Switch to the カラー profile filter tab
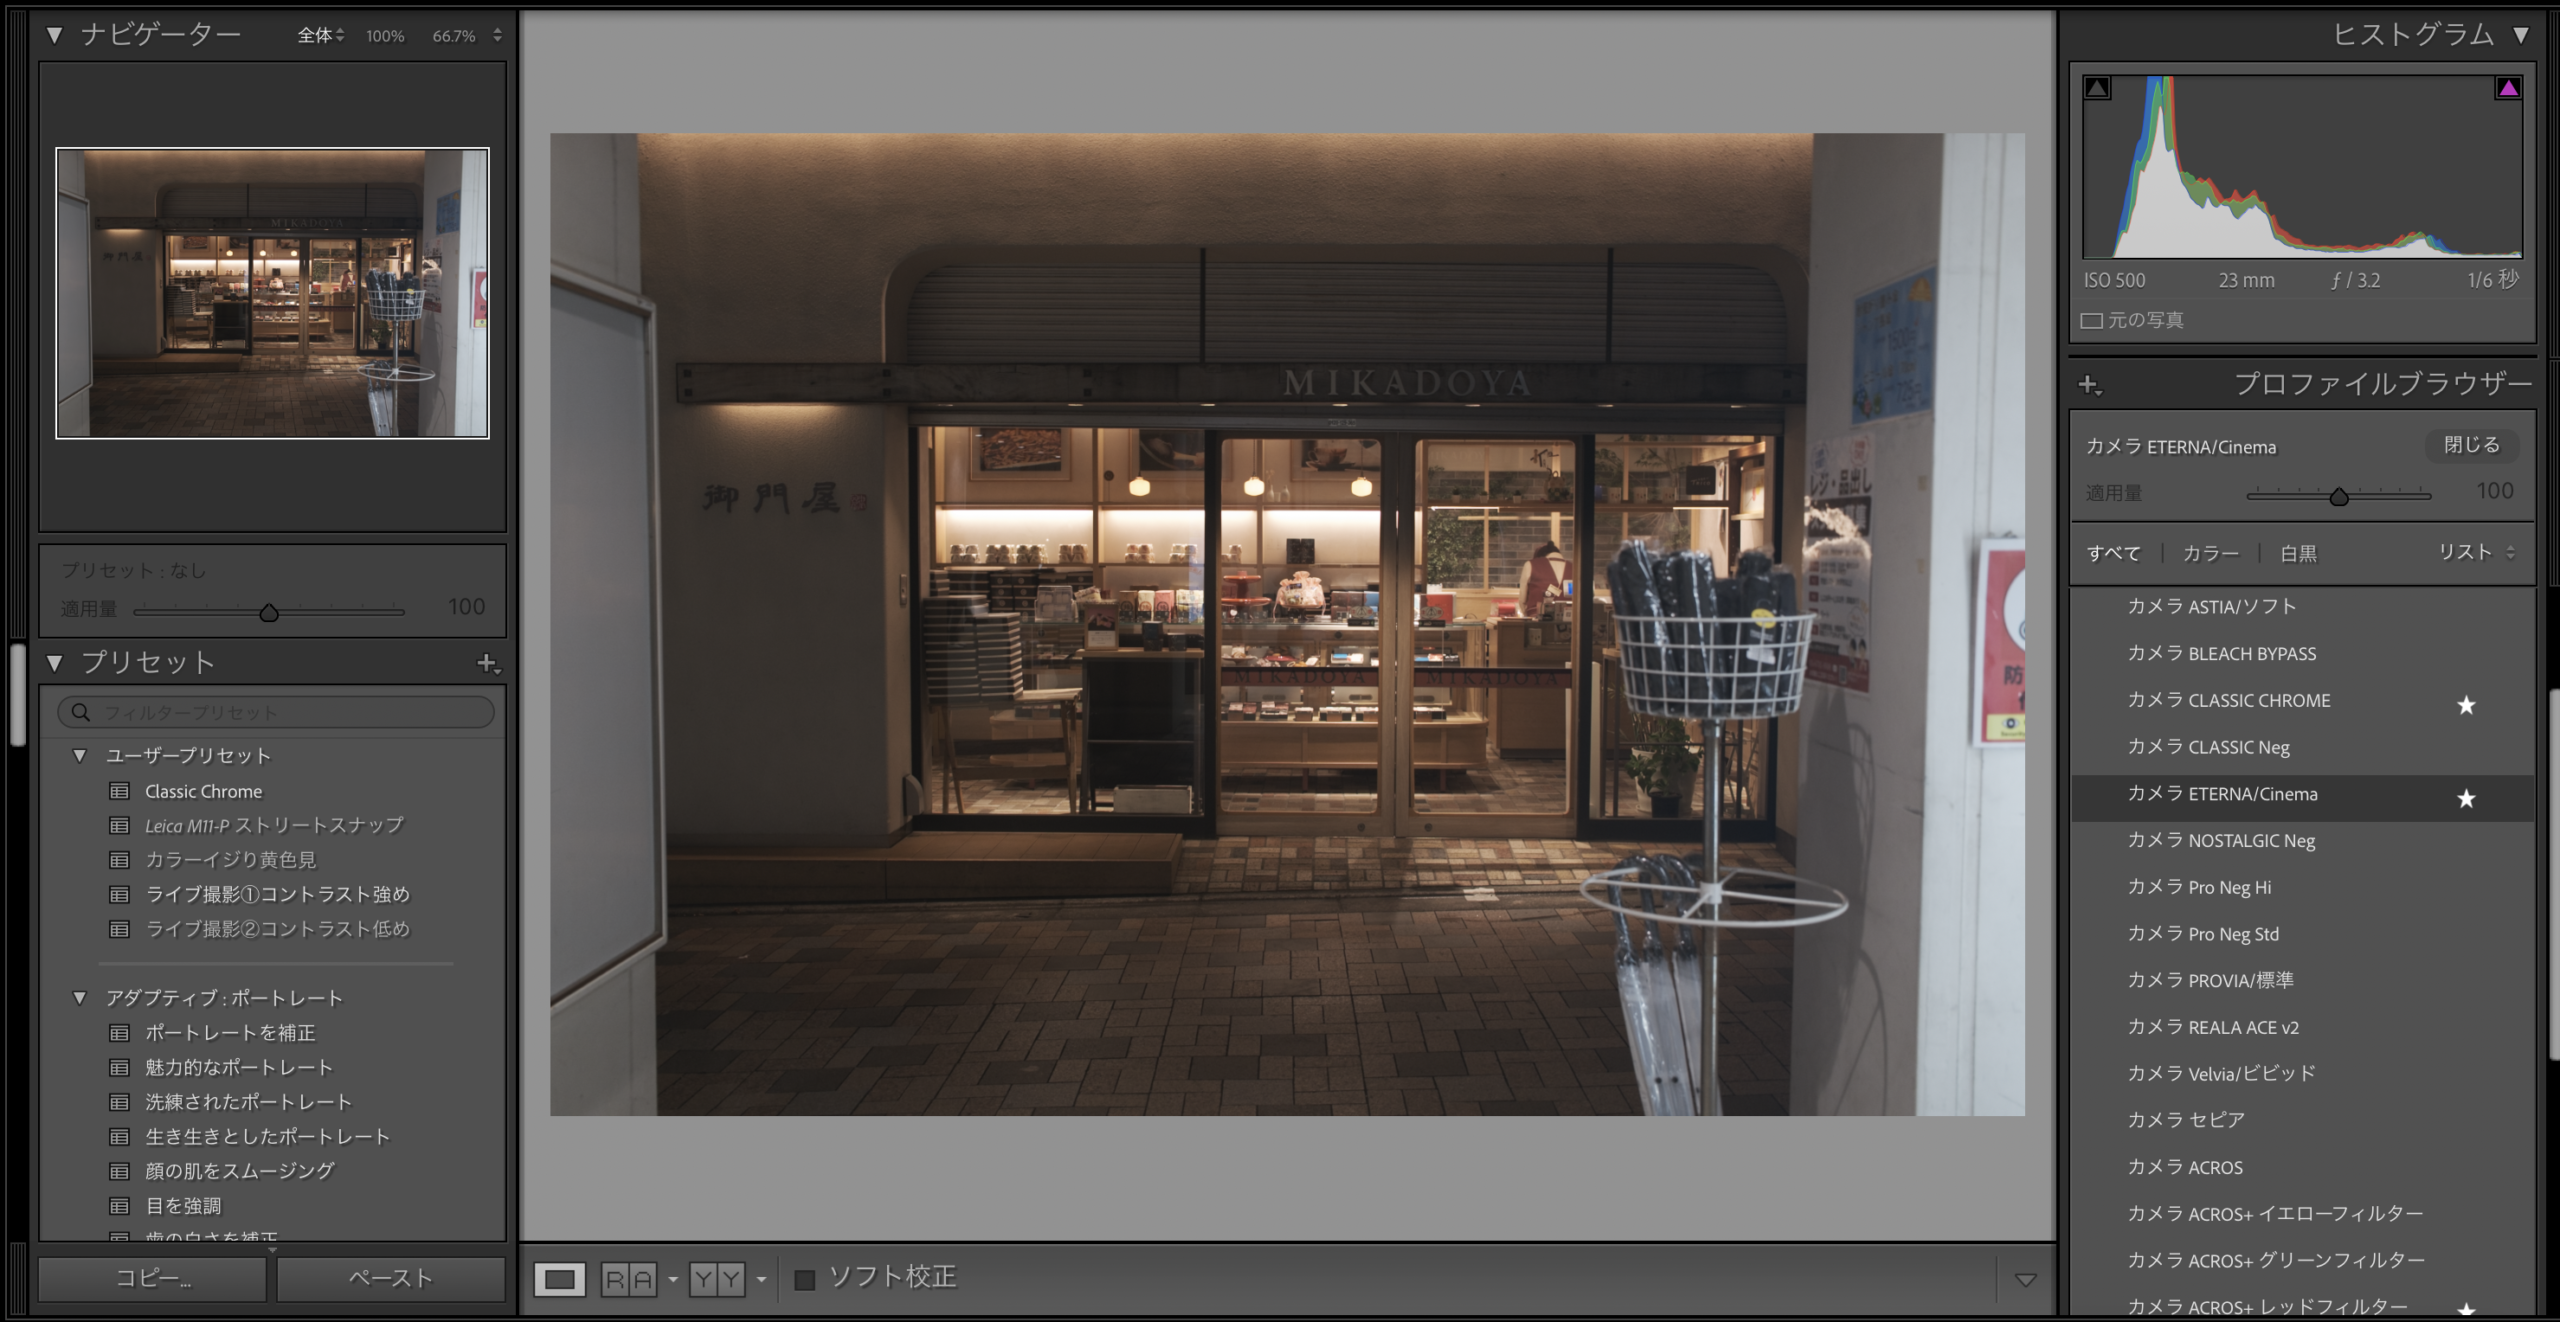This screenshot has width=2560, height=1322. [2210, 554]
